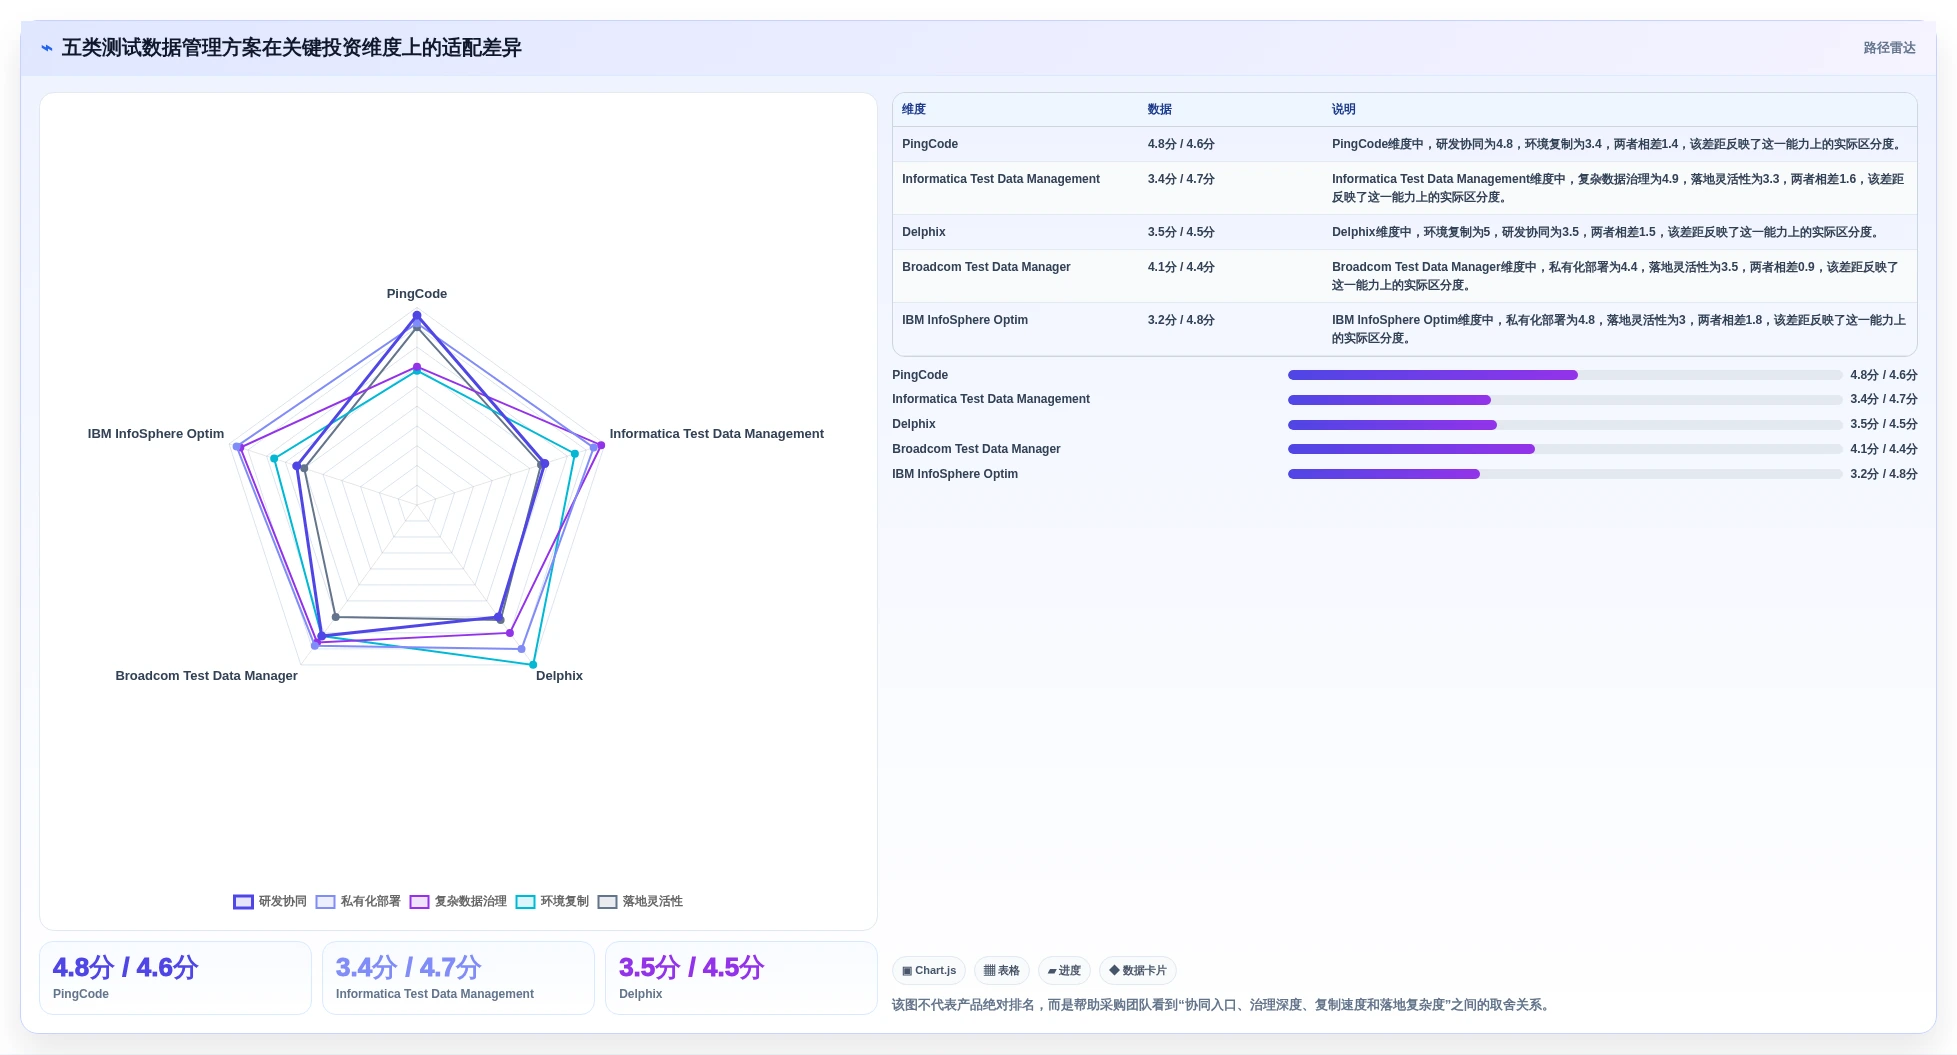Toggle 研发协同 legend swatch
Viewport: 1957px width, 1055px height.
(243, 902)
